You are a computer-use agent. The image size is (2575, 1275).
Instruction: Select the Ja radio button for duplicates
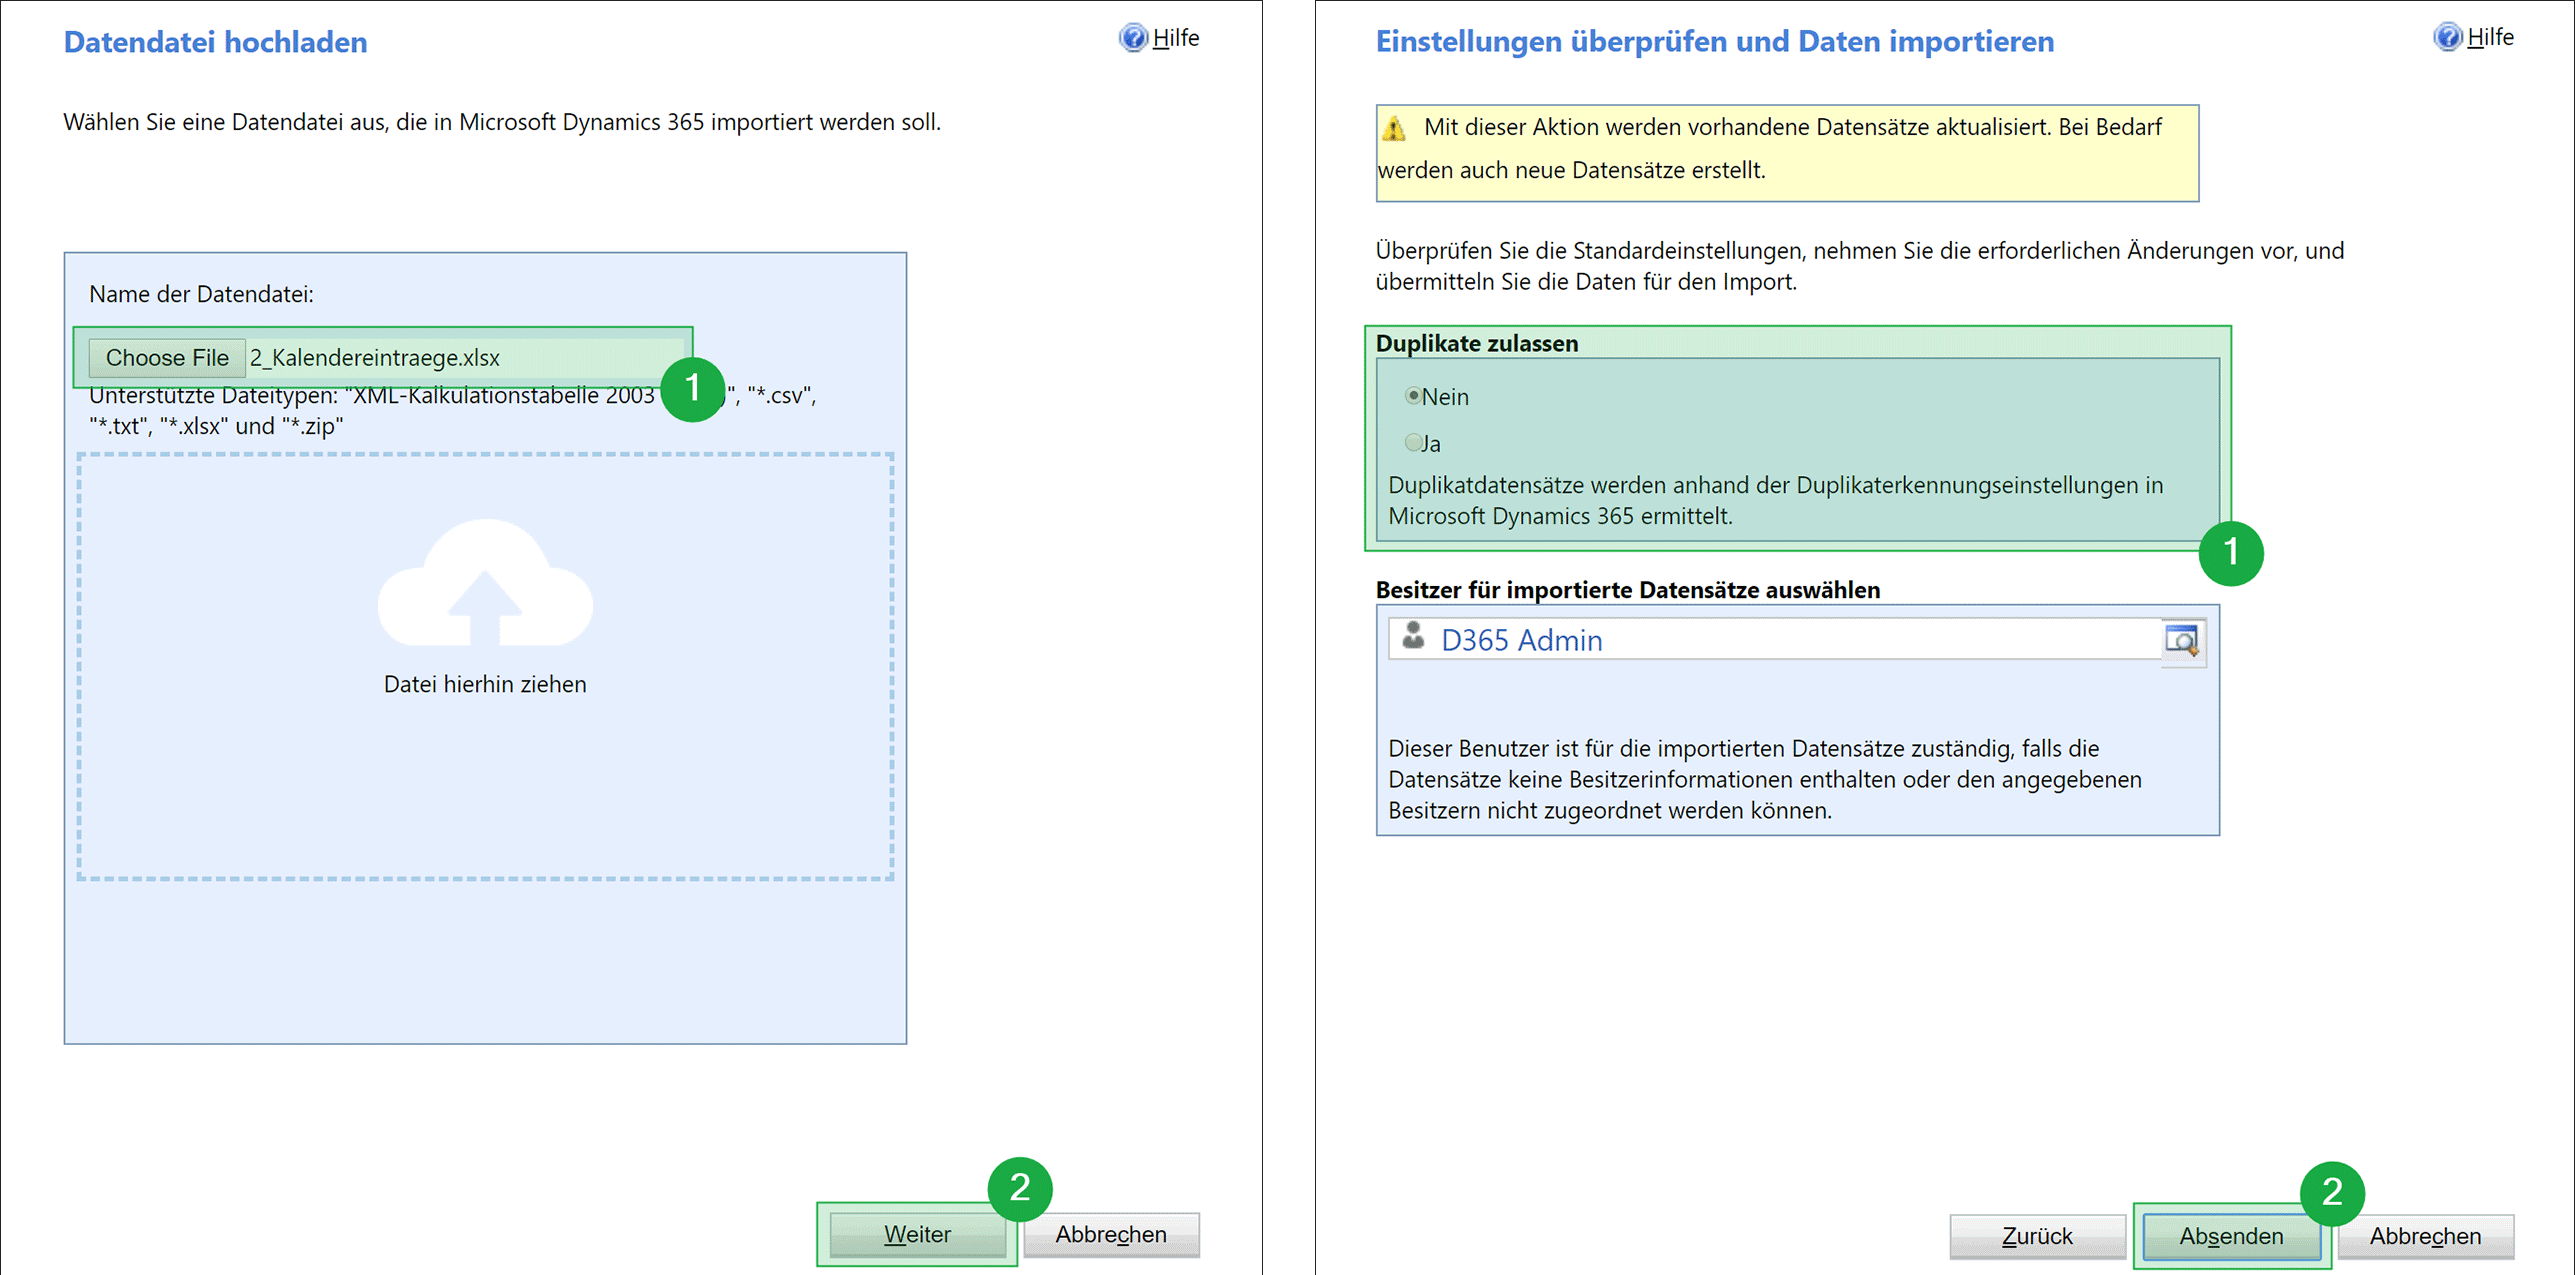(x=1413, y=442)
